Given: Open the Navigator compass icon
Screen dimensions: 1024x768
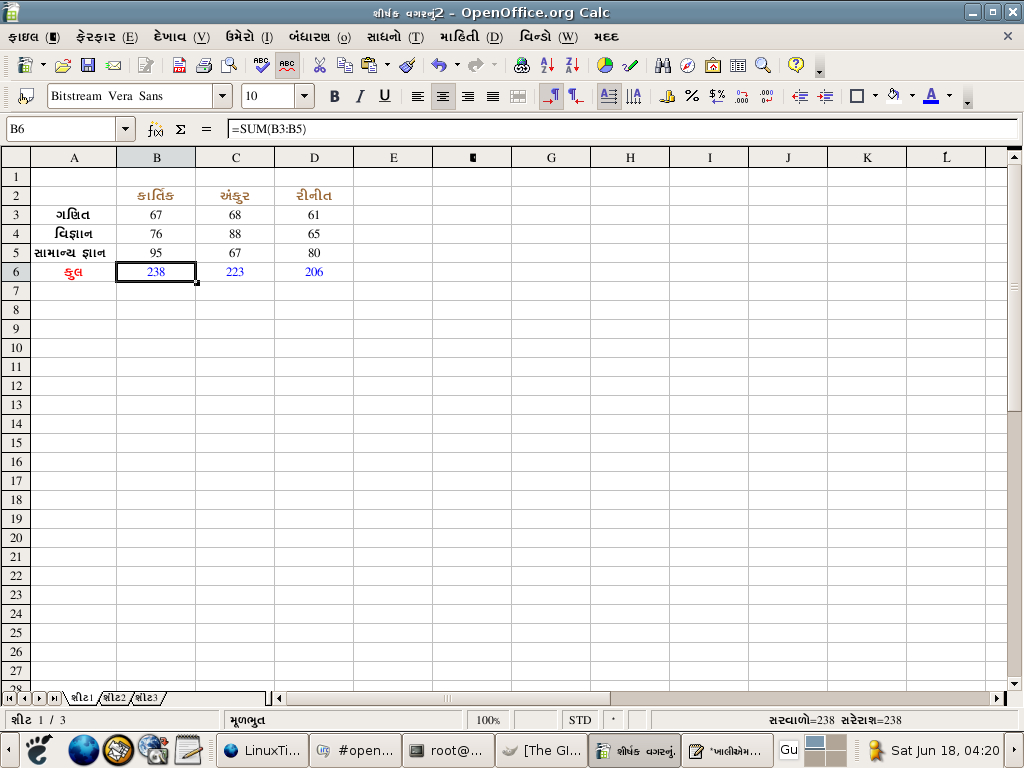Looking at the screenshot, I should [x=687, y=66].
